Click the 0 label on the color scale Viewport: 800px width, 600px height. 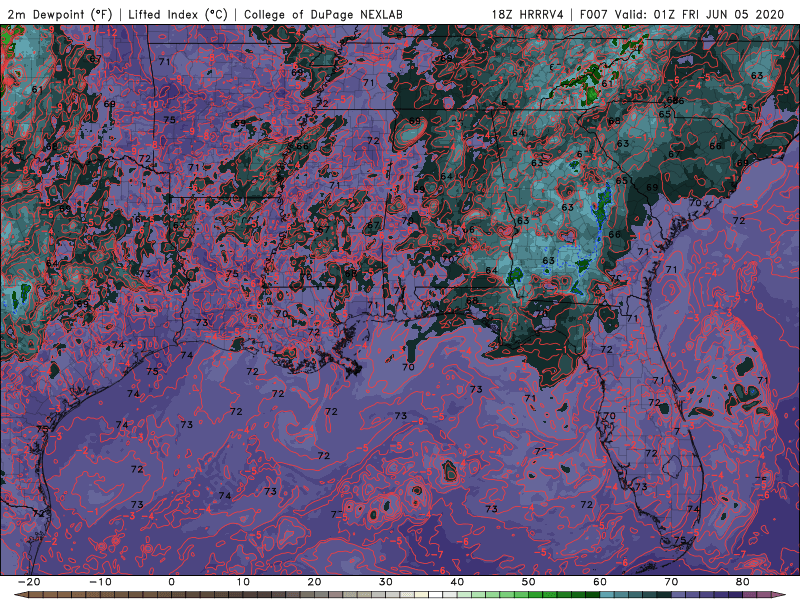[171, 582]
